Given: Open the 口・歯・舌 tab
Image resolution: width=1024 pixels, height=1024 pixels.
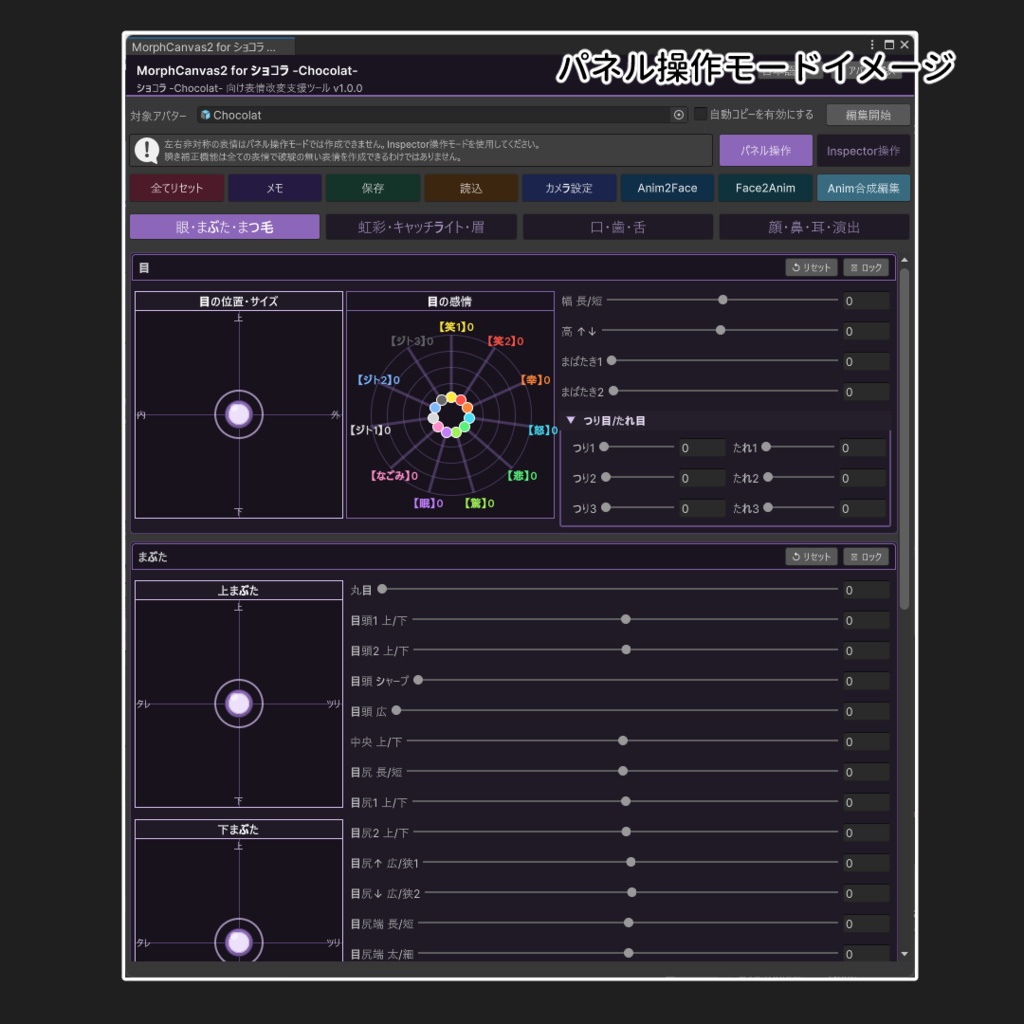Looking at the screenshot, I should [618, 227].
